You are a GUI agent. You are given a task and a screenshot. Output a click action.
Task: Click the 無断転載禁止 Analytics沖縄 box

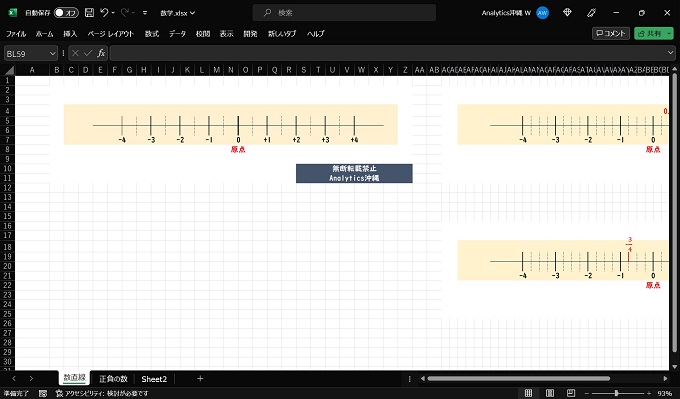(x=354, y=173)
